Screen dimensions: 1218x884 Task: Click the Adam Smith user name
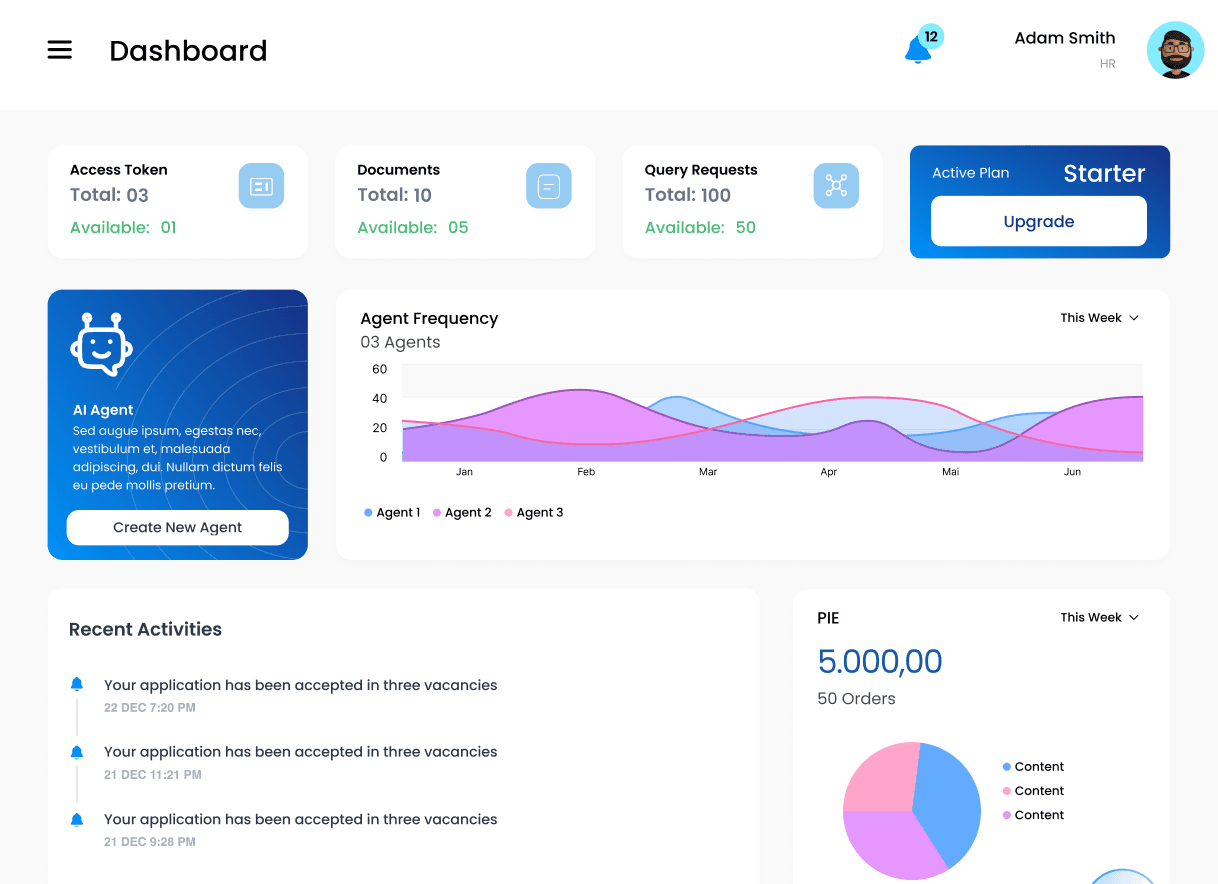tap(1065, 38)
